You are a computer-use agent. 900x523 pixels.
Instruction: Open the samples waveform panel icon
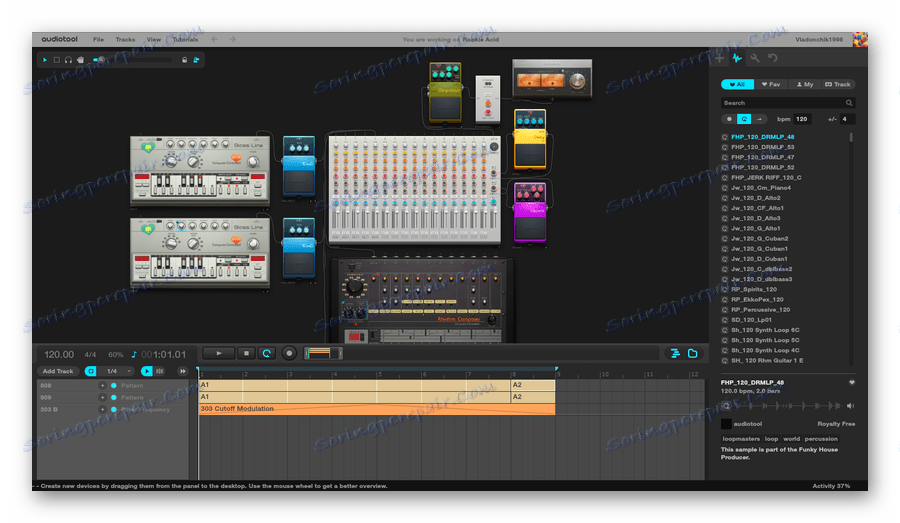[x=736, y=58]
